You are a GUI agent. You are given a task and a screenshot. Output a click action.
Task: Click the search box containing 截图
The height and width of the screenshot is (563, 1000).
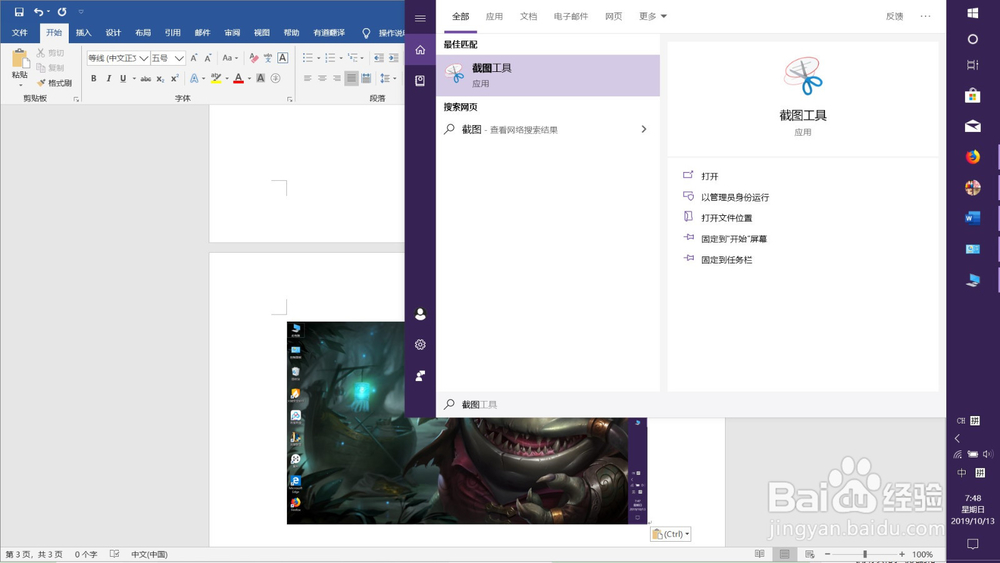tap(691, 404)
